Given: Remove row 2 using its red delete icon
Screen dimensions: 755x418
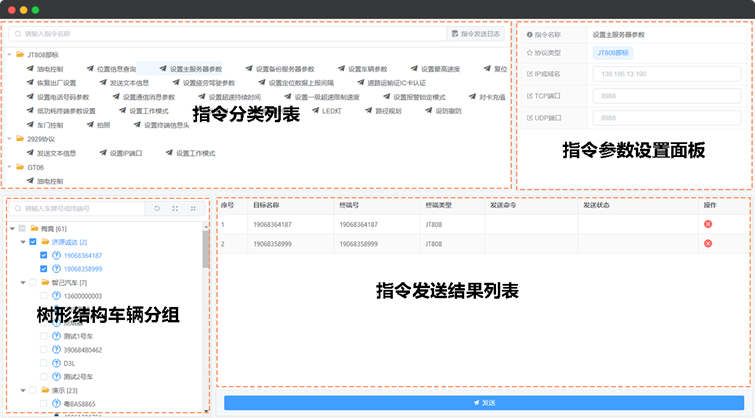Looking at the screenshot, I should (708, 243).
